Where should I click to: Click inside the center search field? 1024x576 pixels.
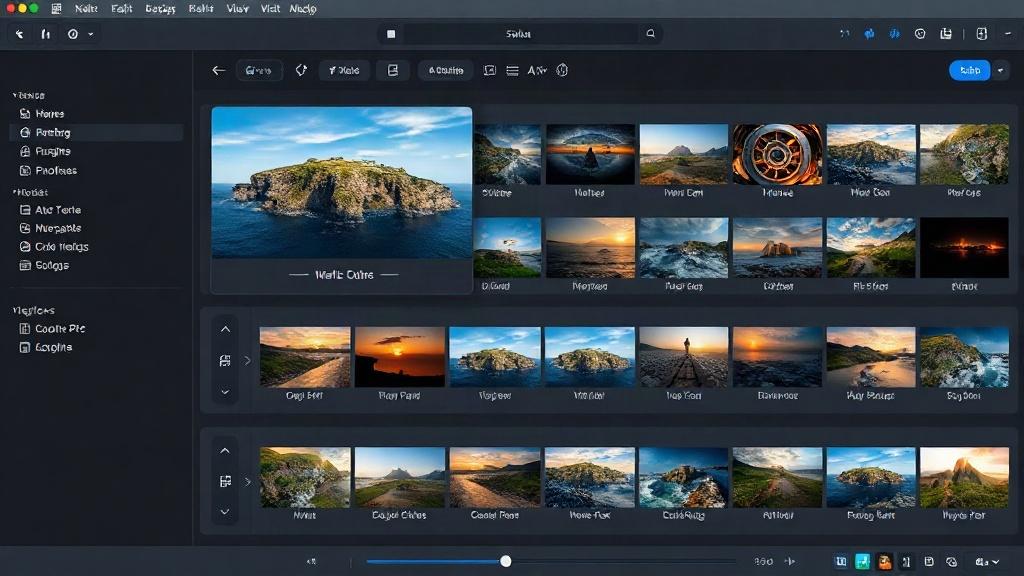tap(519, 34)
